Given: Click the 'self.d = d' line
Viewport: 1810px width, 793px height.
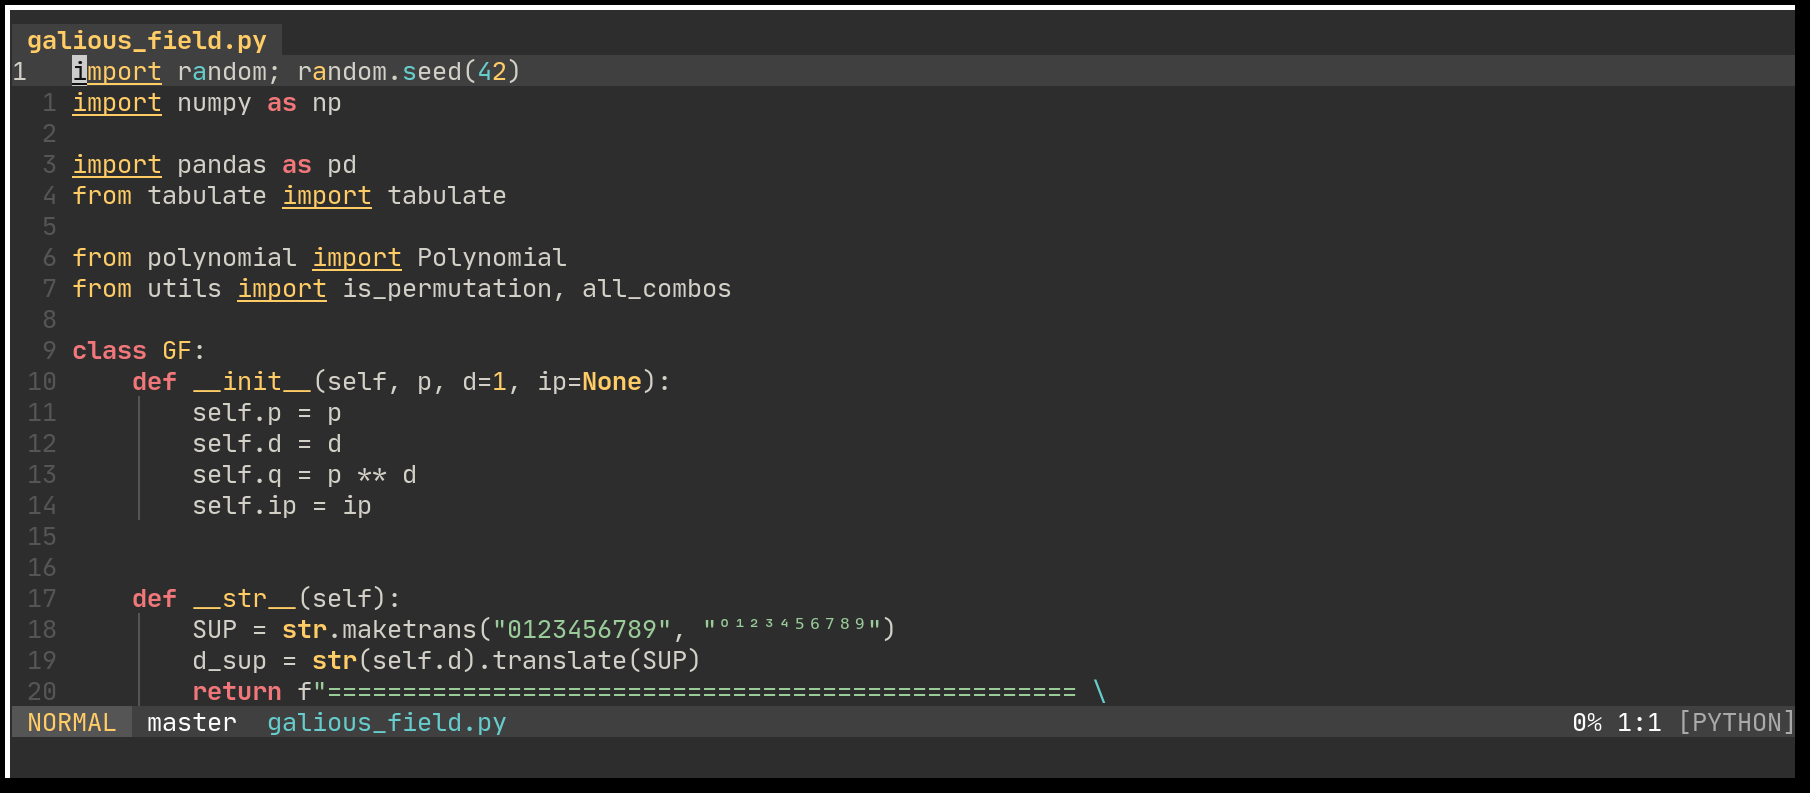Looking at the screenshot, I should [267, 444].
